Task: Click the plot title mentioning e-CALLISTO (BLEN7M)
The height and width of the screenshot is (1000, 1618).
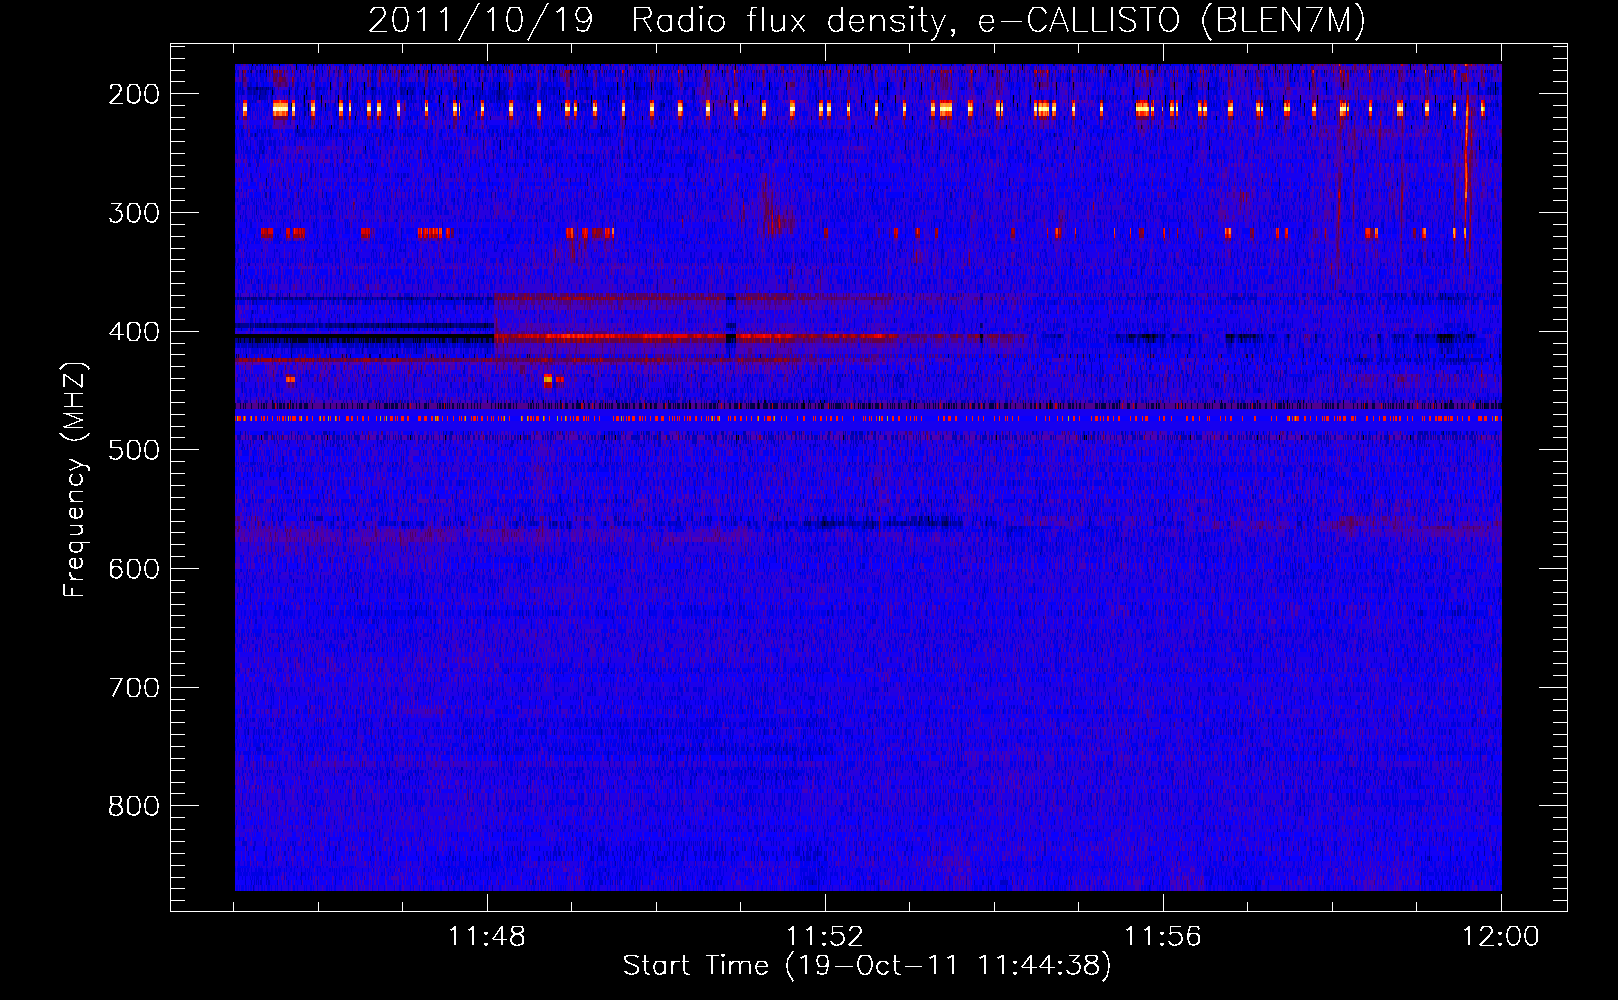Action: [867, 20]
